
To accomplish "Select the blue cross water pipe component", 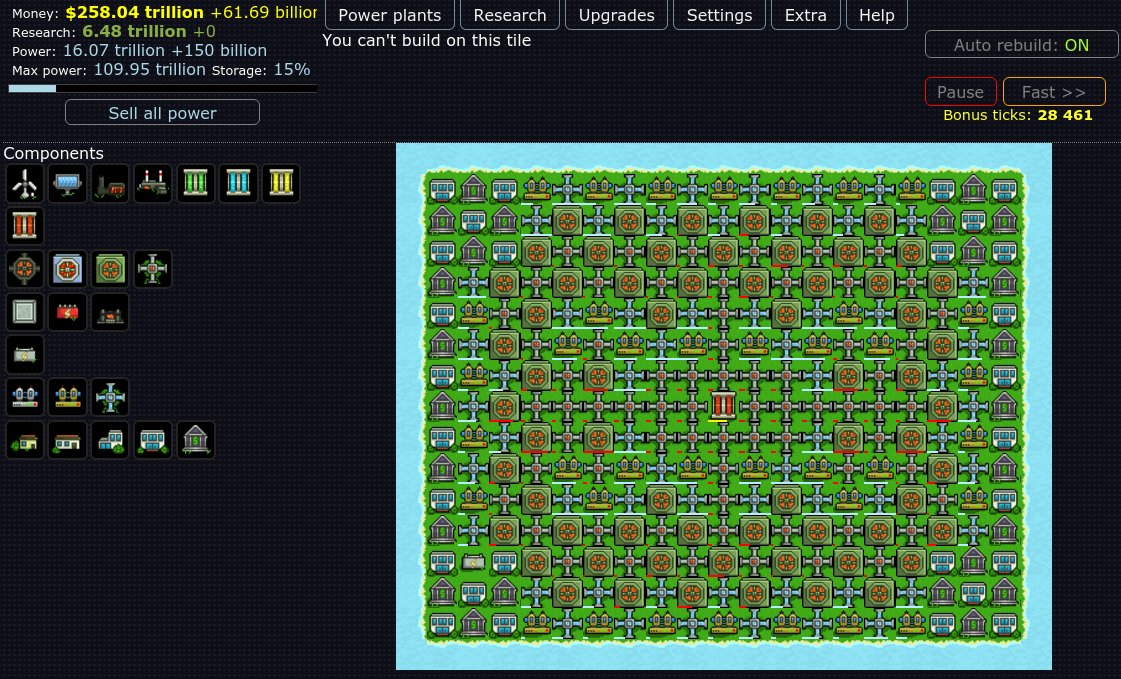I will pos(110,397).
